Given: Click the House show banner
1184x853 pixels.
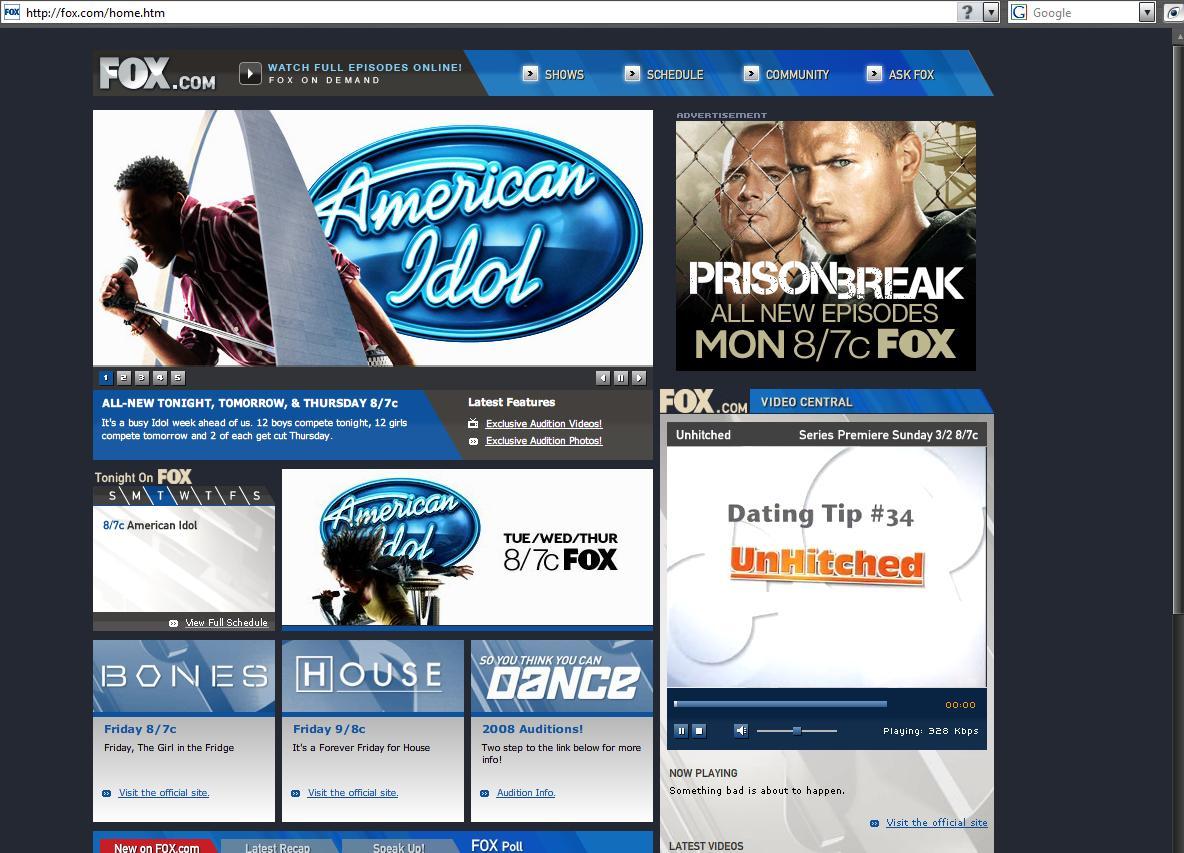Looking at the screenshot, I should pyautogui.click(x=373, y=676).
